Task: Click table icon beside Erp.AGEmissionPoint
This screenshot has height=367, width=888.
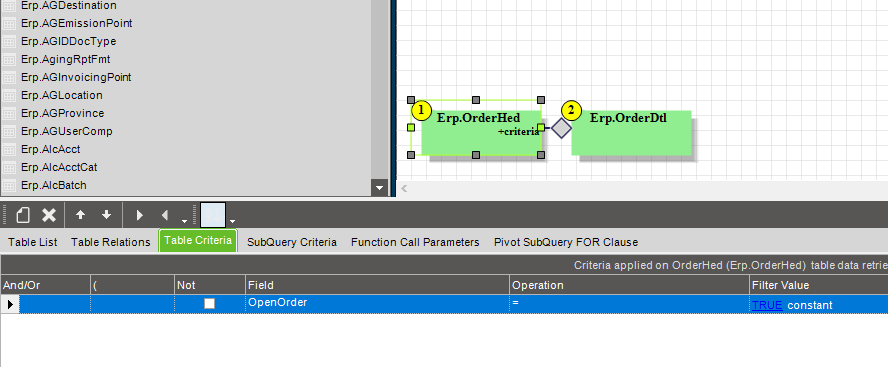Action: (8, 24)
